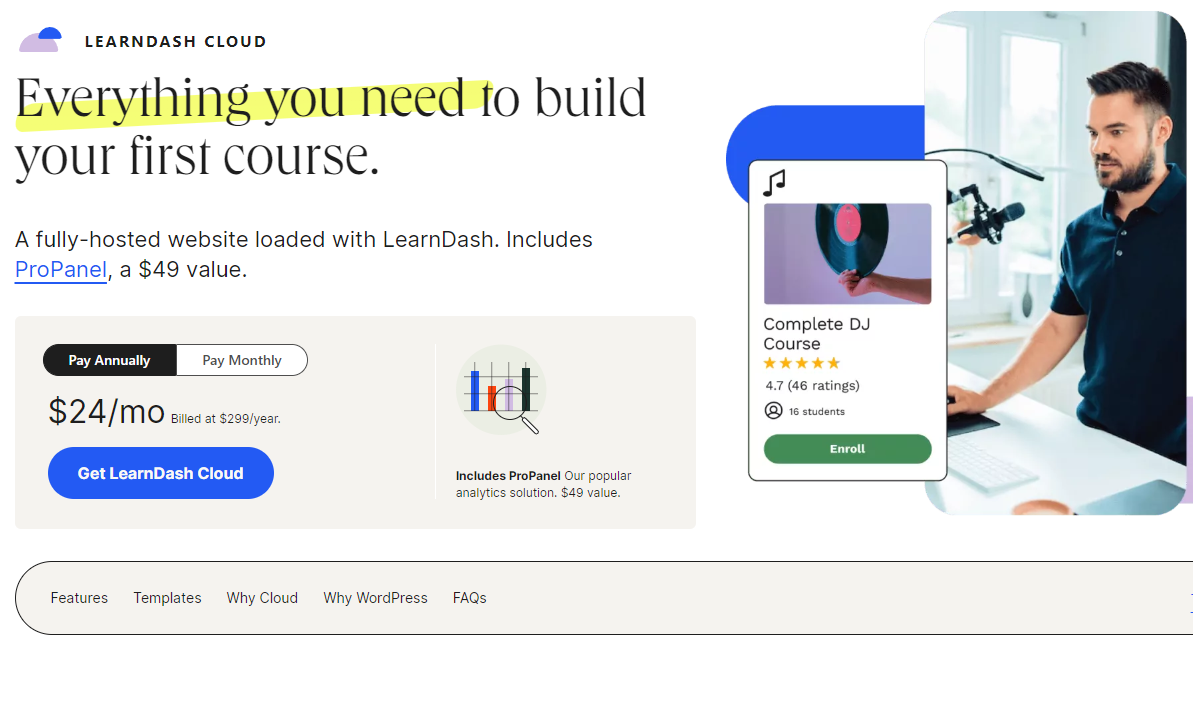Click the music note icon on course card
1193x720 pixels.
coord(775,183)
